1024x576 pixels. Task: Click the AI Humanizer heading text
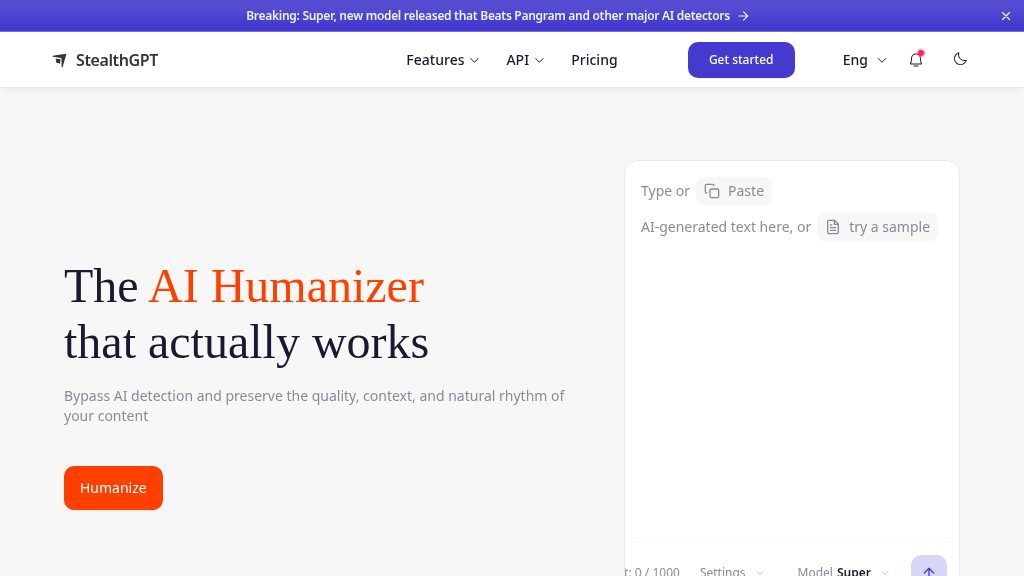(287, 286)
